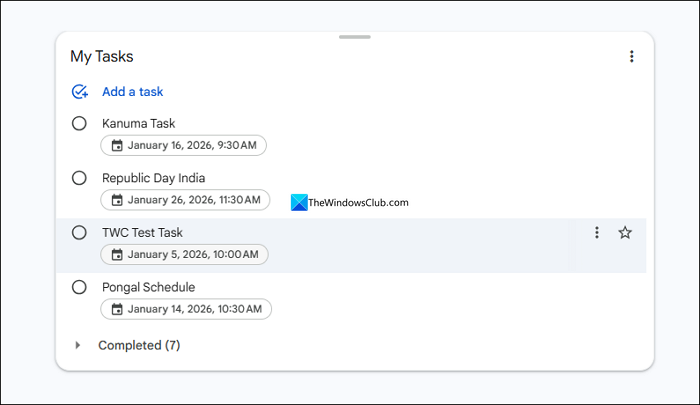Click the Completed (7) label

point(139,345)
